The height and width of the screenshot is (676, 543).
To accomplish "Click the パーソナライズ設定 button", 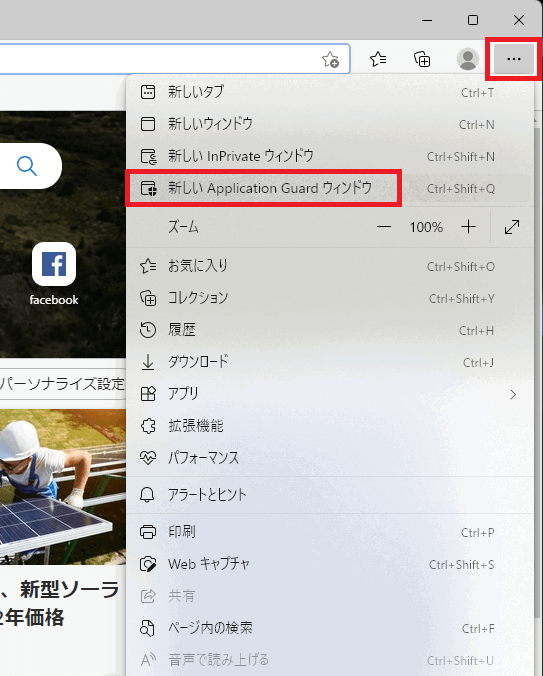I will point(63,384).
